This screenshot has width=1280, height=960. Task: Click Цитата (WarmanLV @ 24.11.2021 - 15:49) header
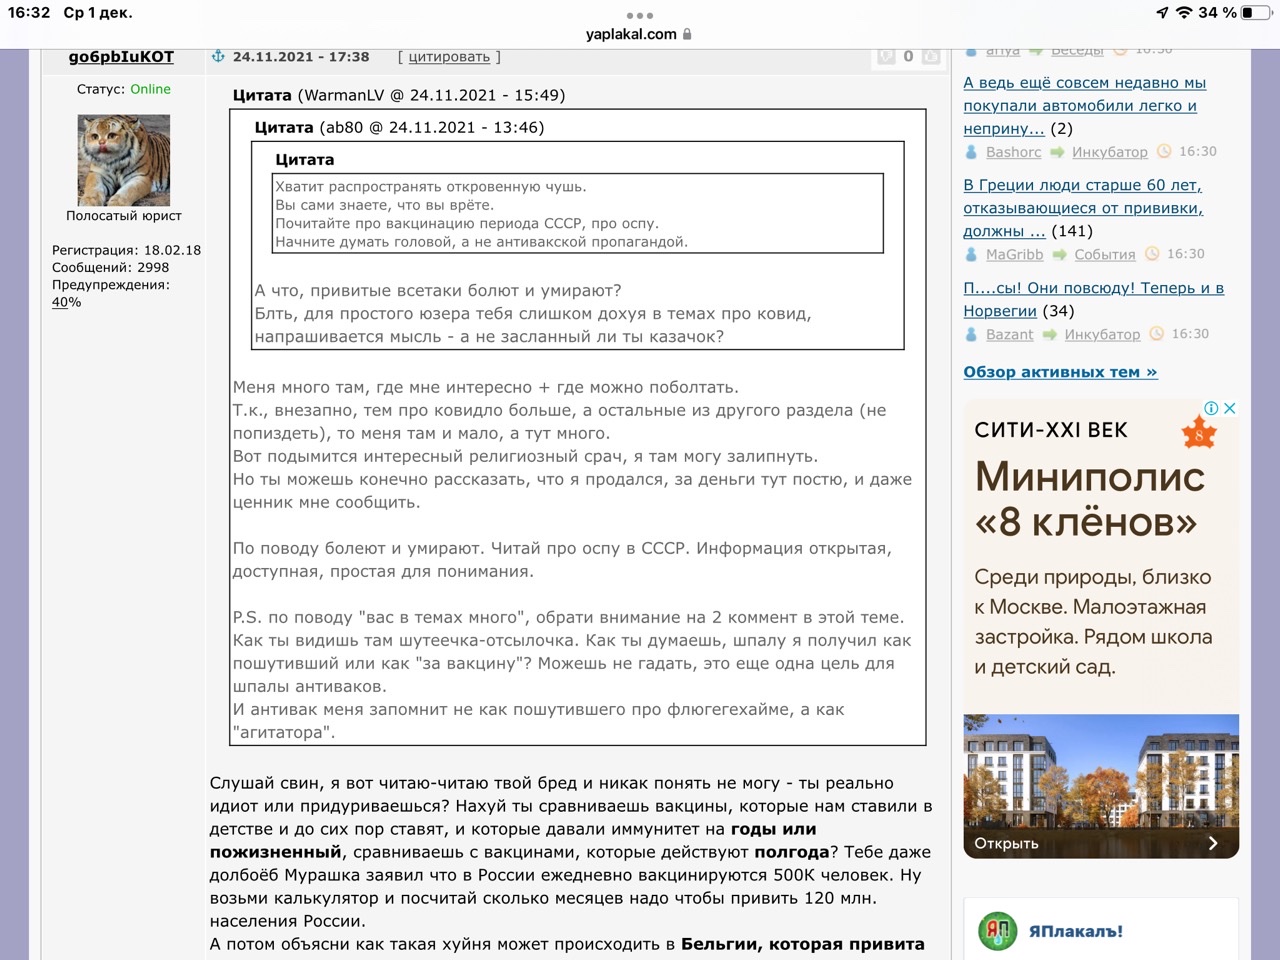point(399,95)
